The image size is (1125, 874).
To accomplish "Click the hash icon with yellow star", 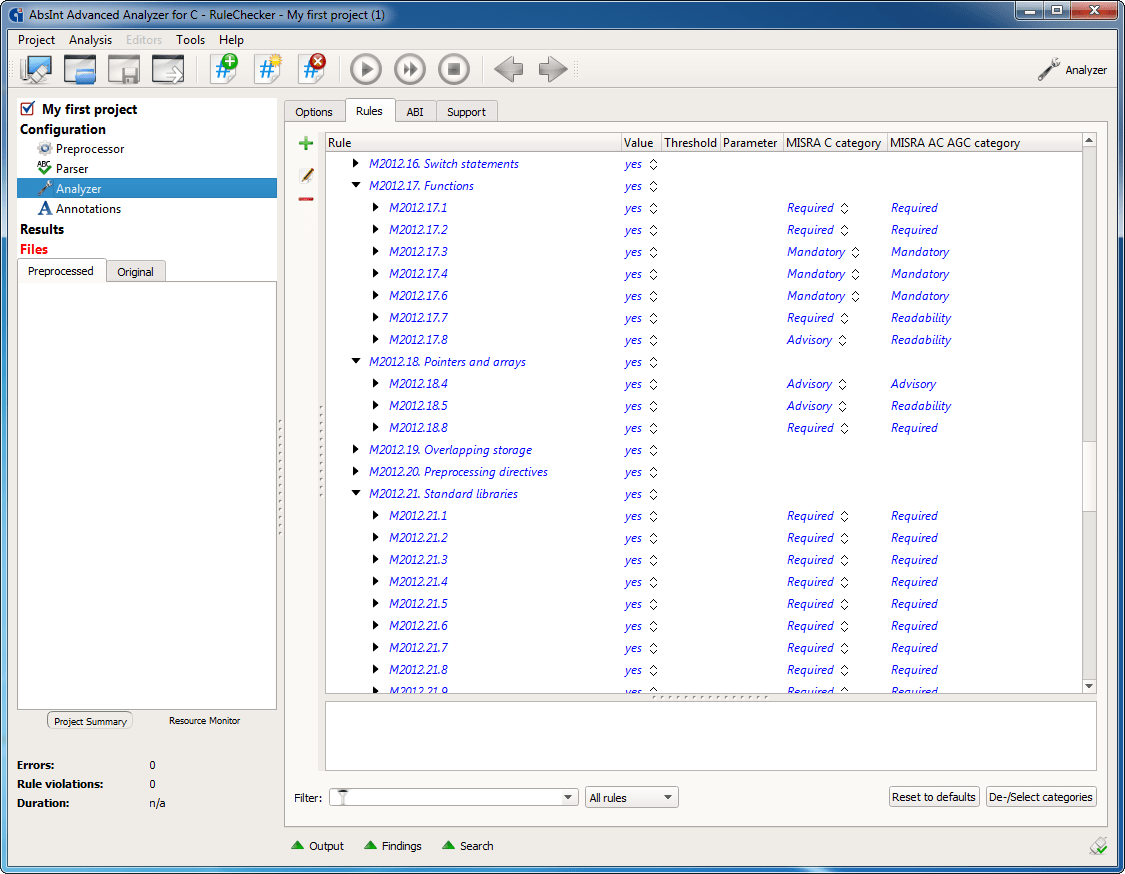I will [x=268, y=70].
